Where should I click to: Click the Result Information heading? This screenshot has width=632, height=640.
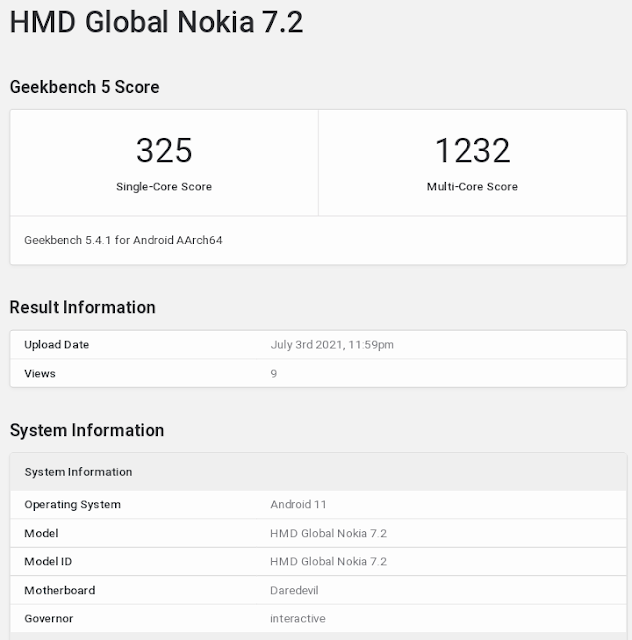point(82,307)
